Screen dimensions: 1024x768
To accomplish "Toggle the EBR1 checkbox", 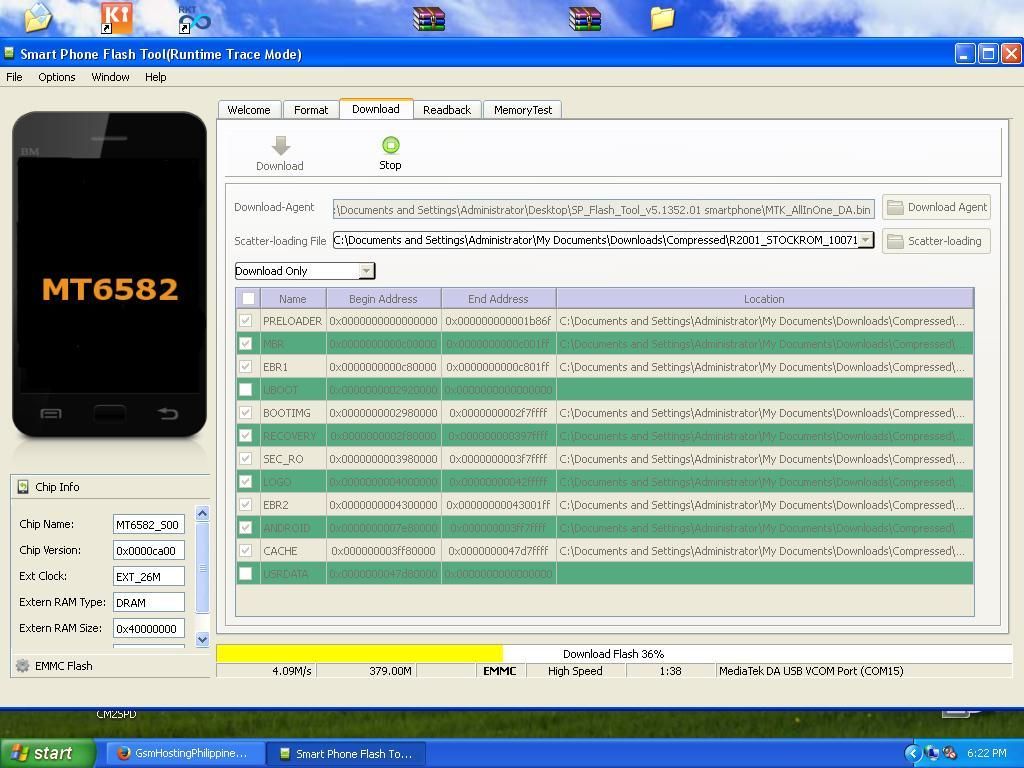I will [x=246, y=366].
